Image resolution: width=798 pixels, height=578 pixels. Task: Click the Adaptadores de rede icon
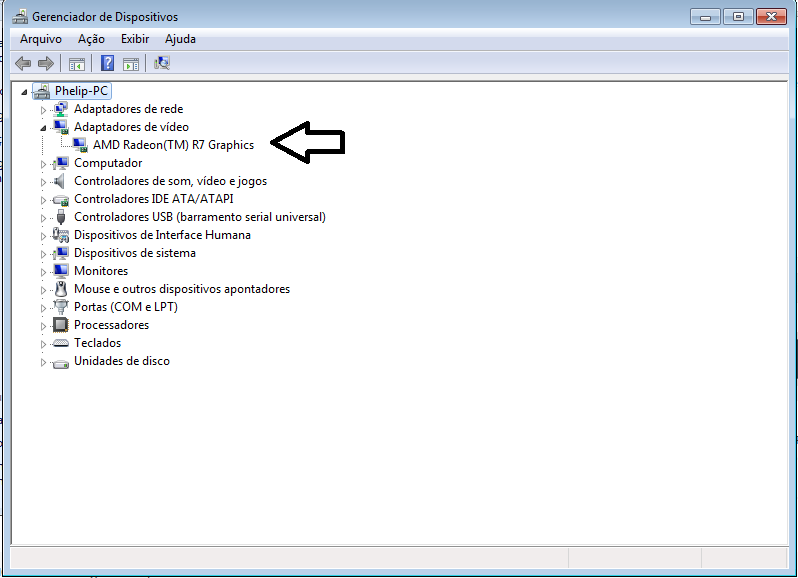61,109
